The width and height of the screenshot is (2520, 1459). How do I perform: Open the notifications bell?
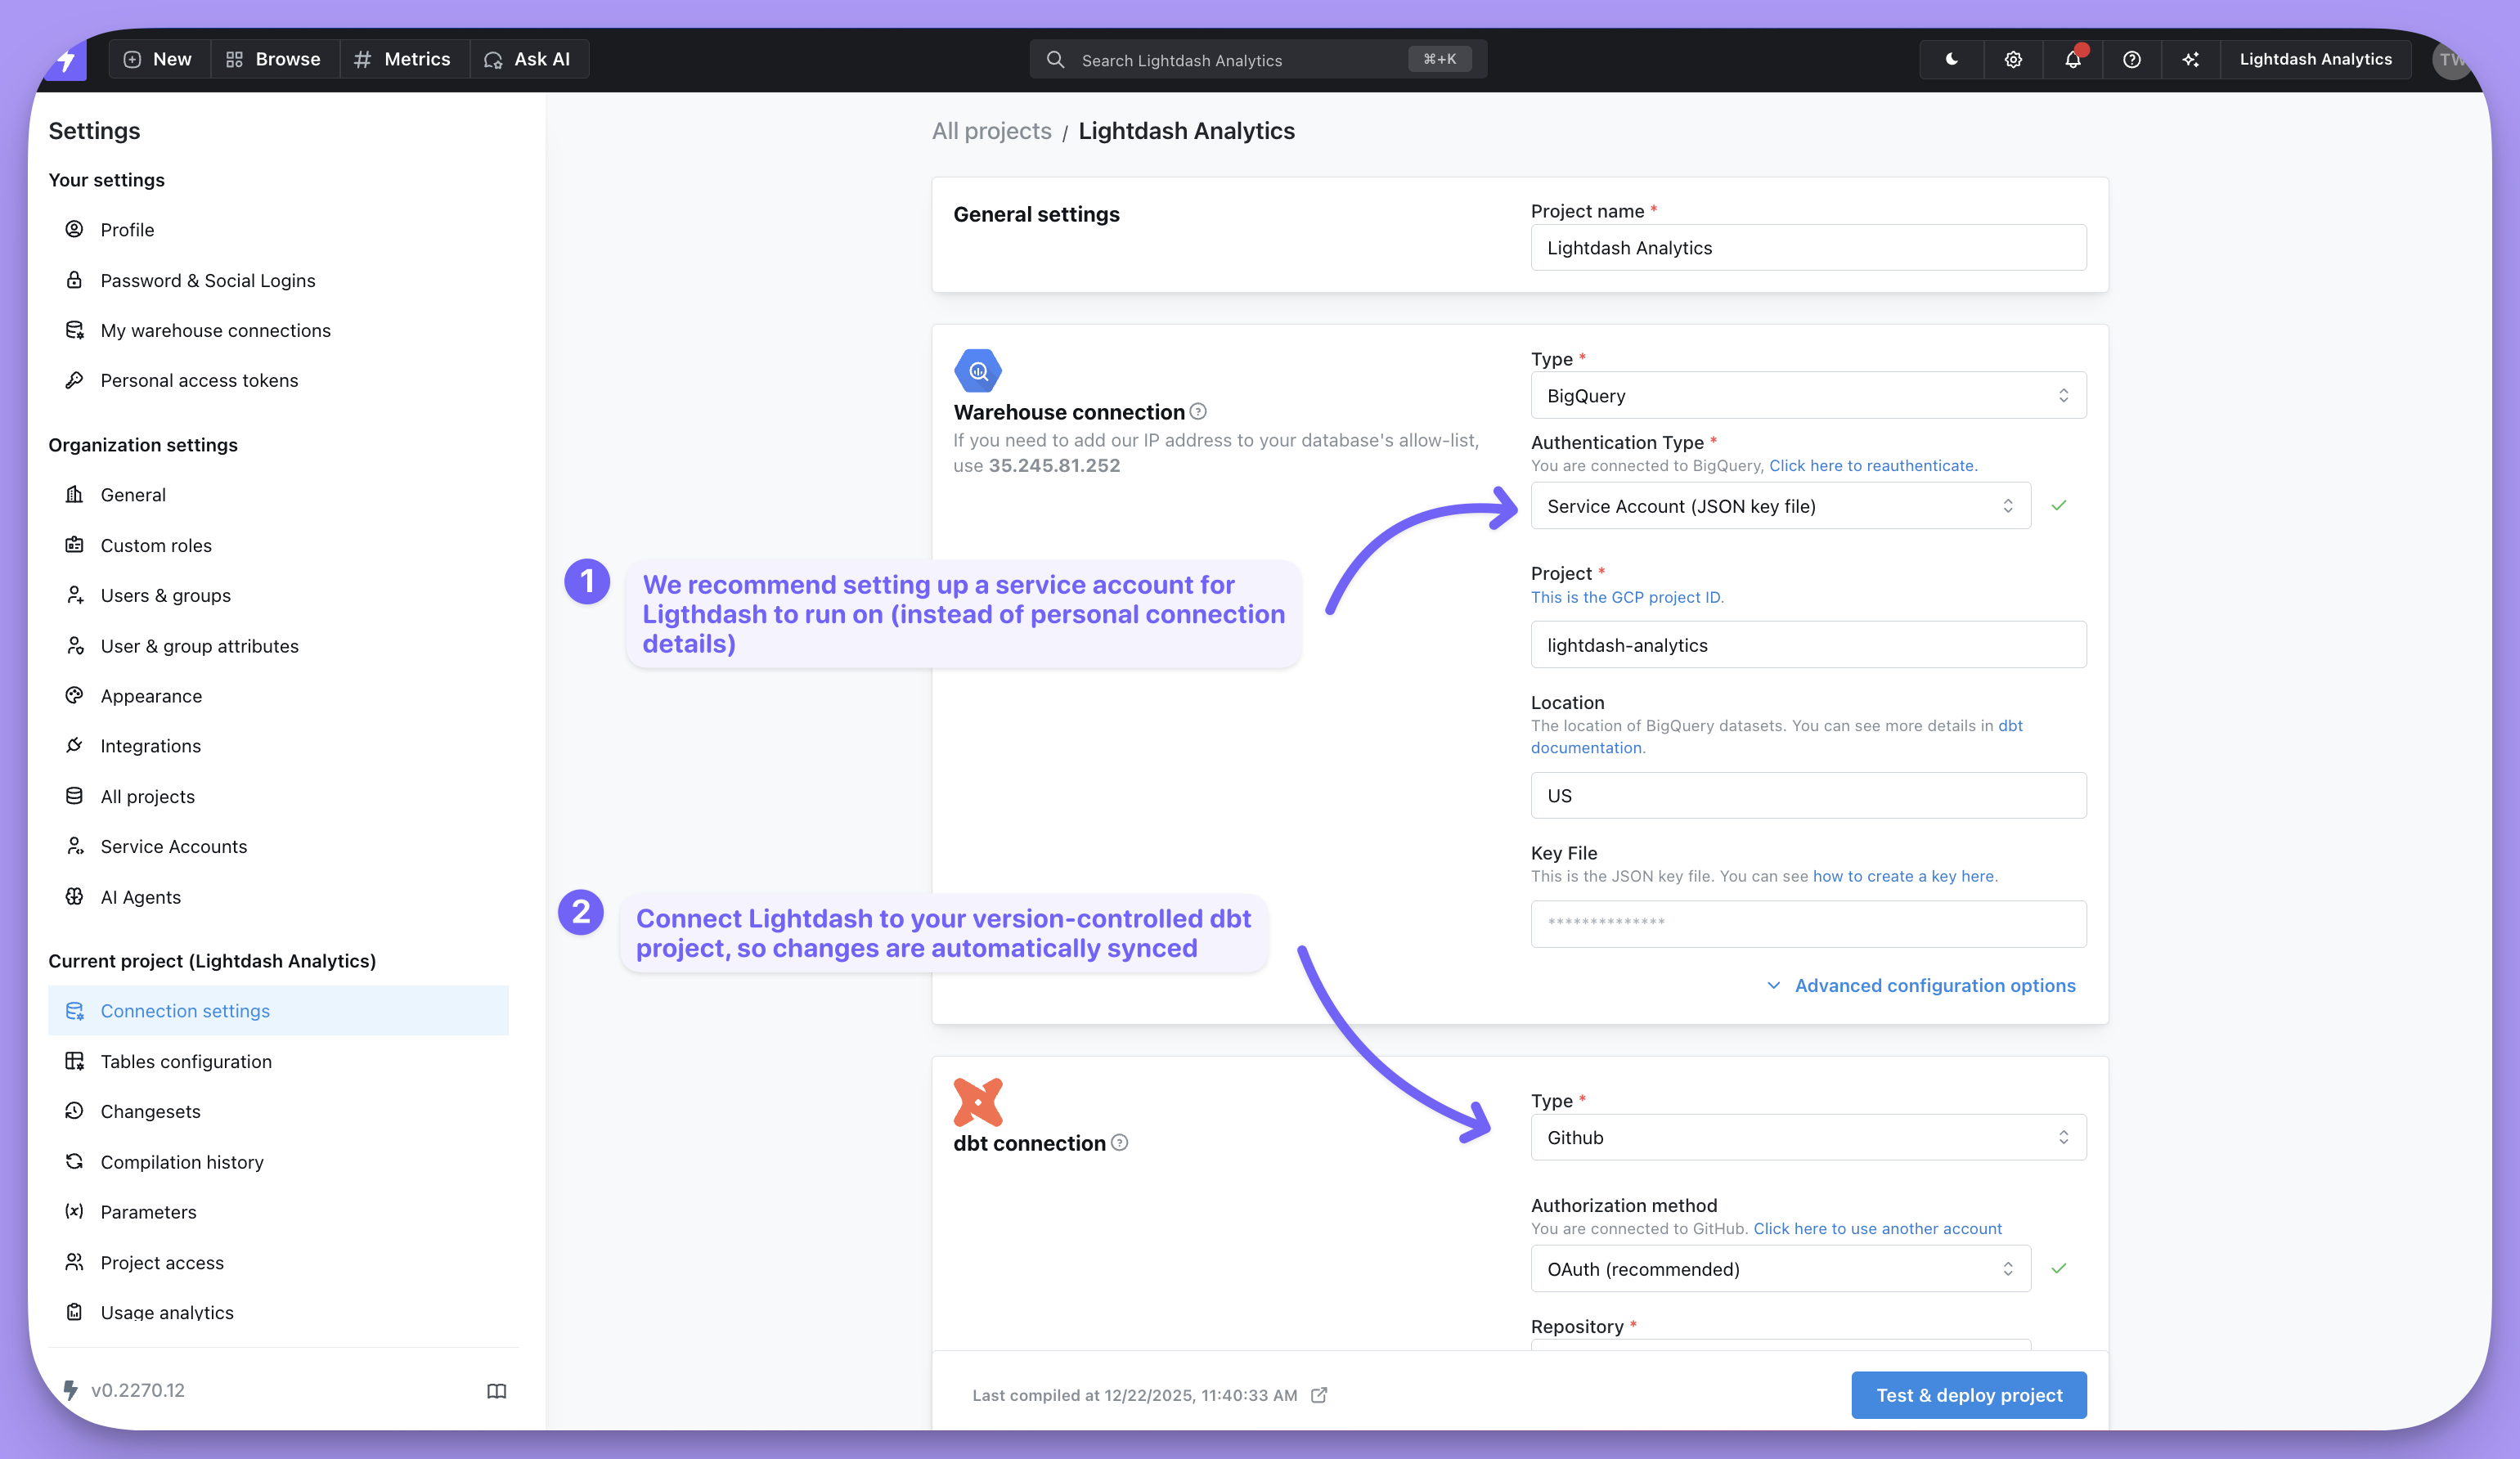pos(2072,59)
